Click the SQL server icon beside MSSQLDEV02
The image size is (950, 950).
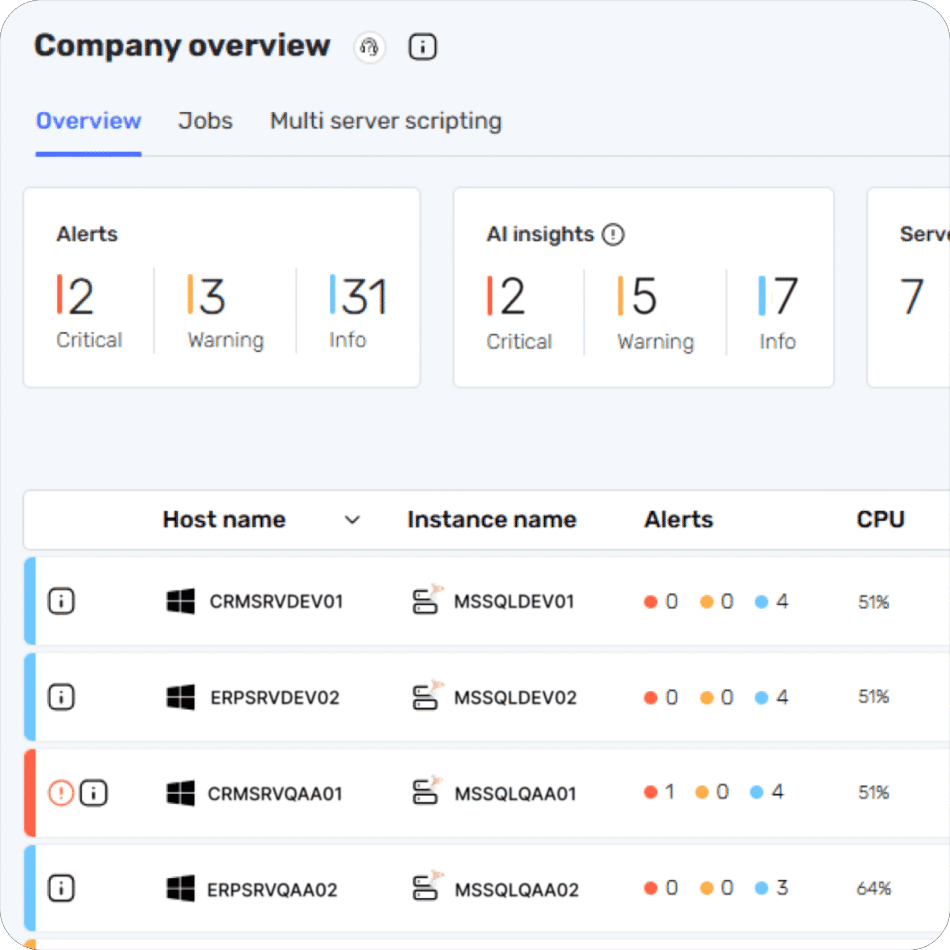coord(427,695)
